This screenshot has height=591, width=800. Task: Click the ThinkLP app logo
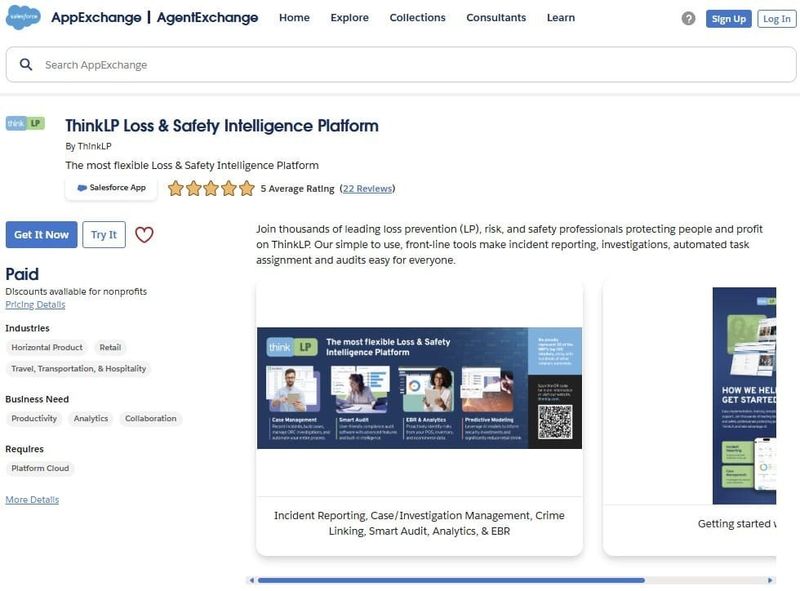pos(25,124)
